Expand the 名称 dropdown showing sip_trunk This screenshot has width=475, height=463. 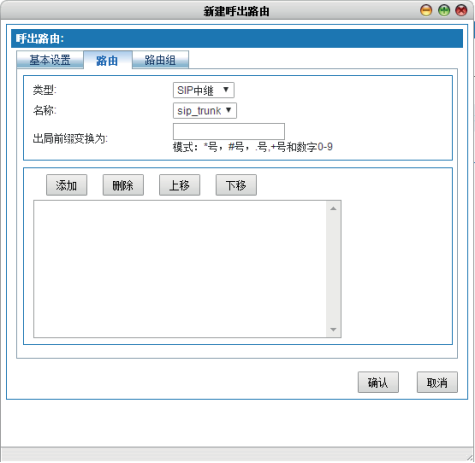click(x=205, y=111)
